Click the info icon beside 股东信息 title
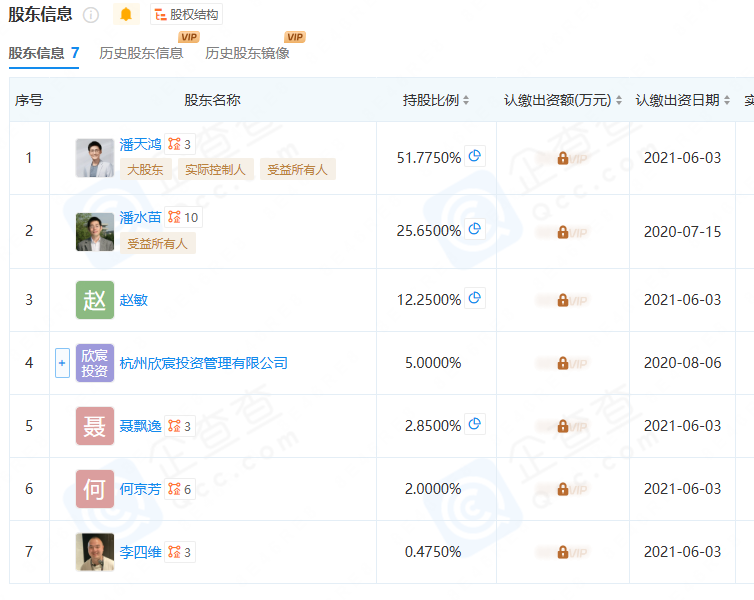This screenshot has width=754, height=600. (x=91, y=15)
